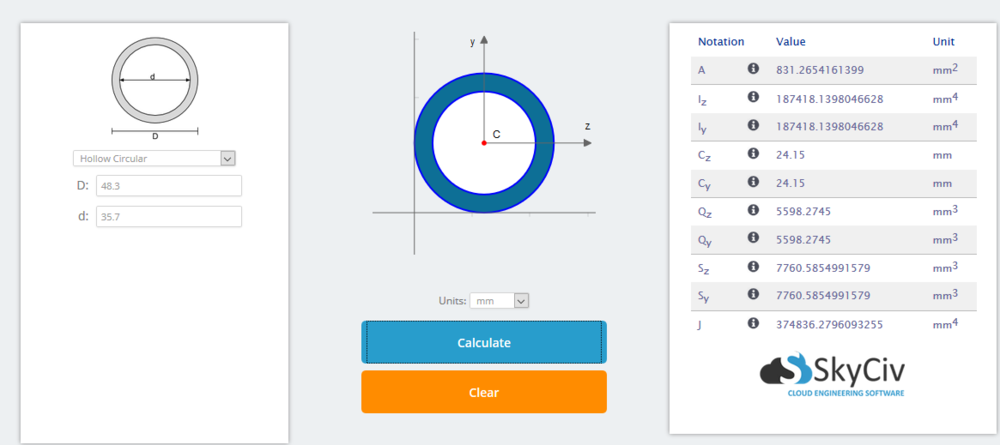Click the SkyCiv logo
The image size is (1000, 445).
click(832, 374)
